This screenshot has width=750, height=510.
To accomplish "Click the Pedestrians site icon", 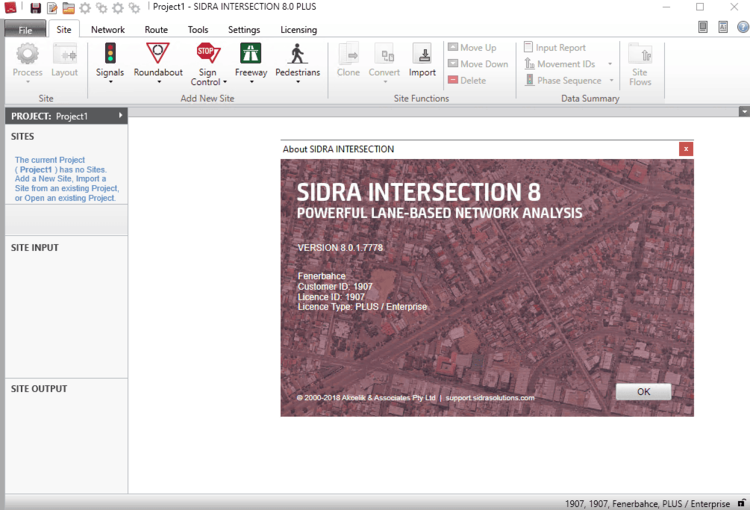I will pyautogui.click(x=297, y=53).
